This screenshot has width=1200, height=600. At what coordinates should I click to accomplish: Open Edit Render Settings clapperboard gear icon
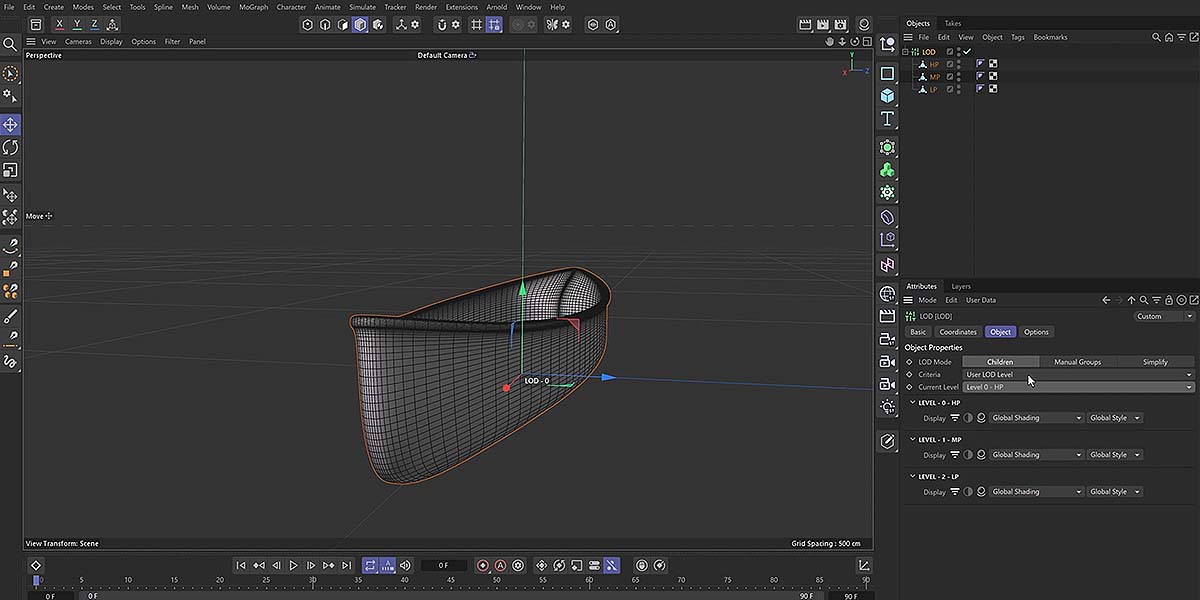[x=841, y=24]
